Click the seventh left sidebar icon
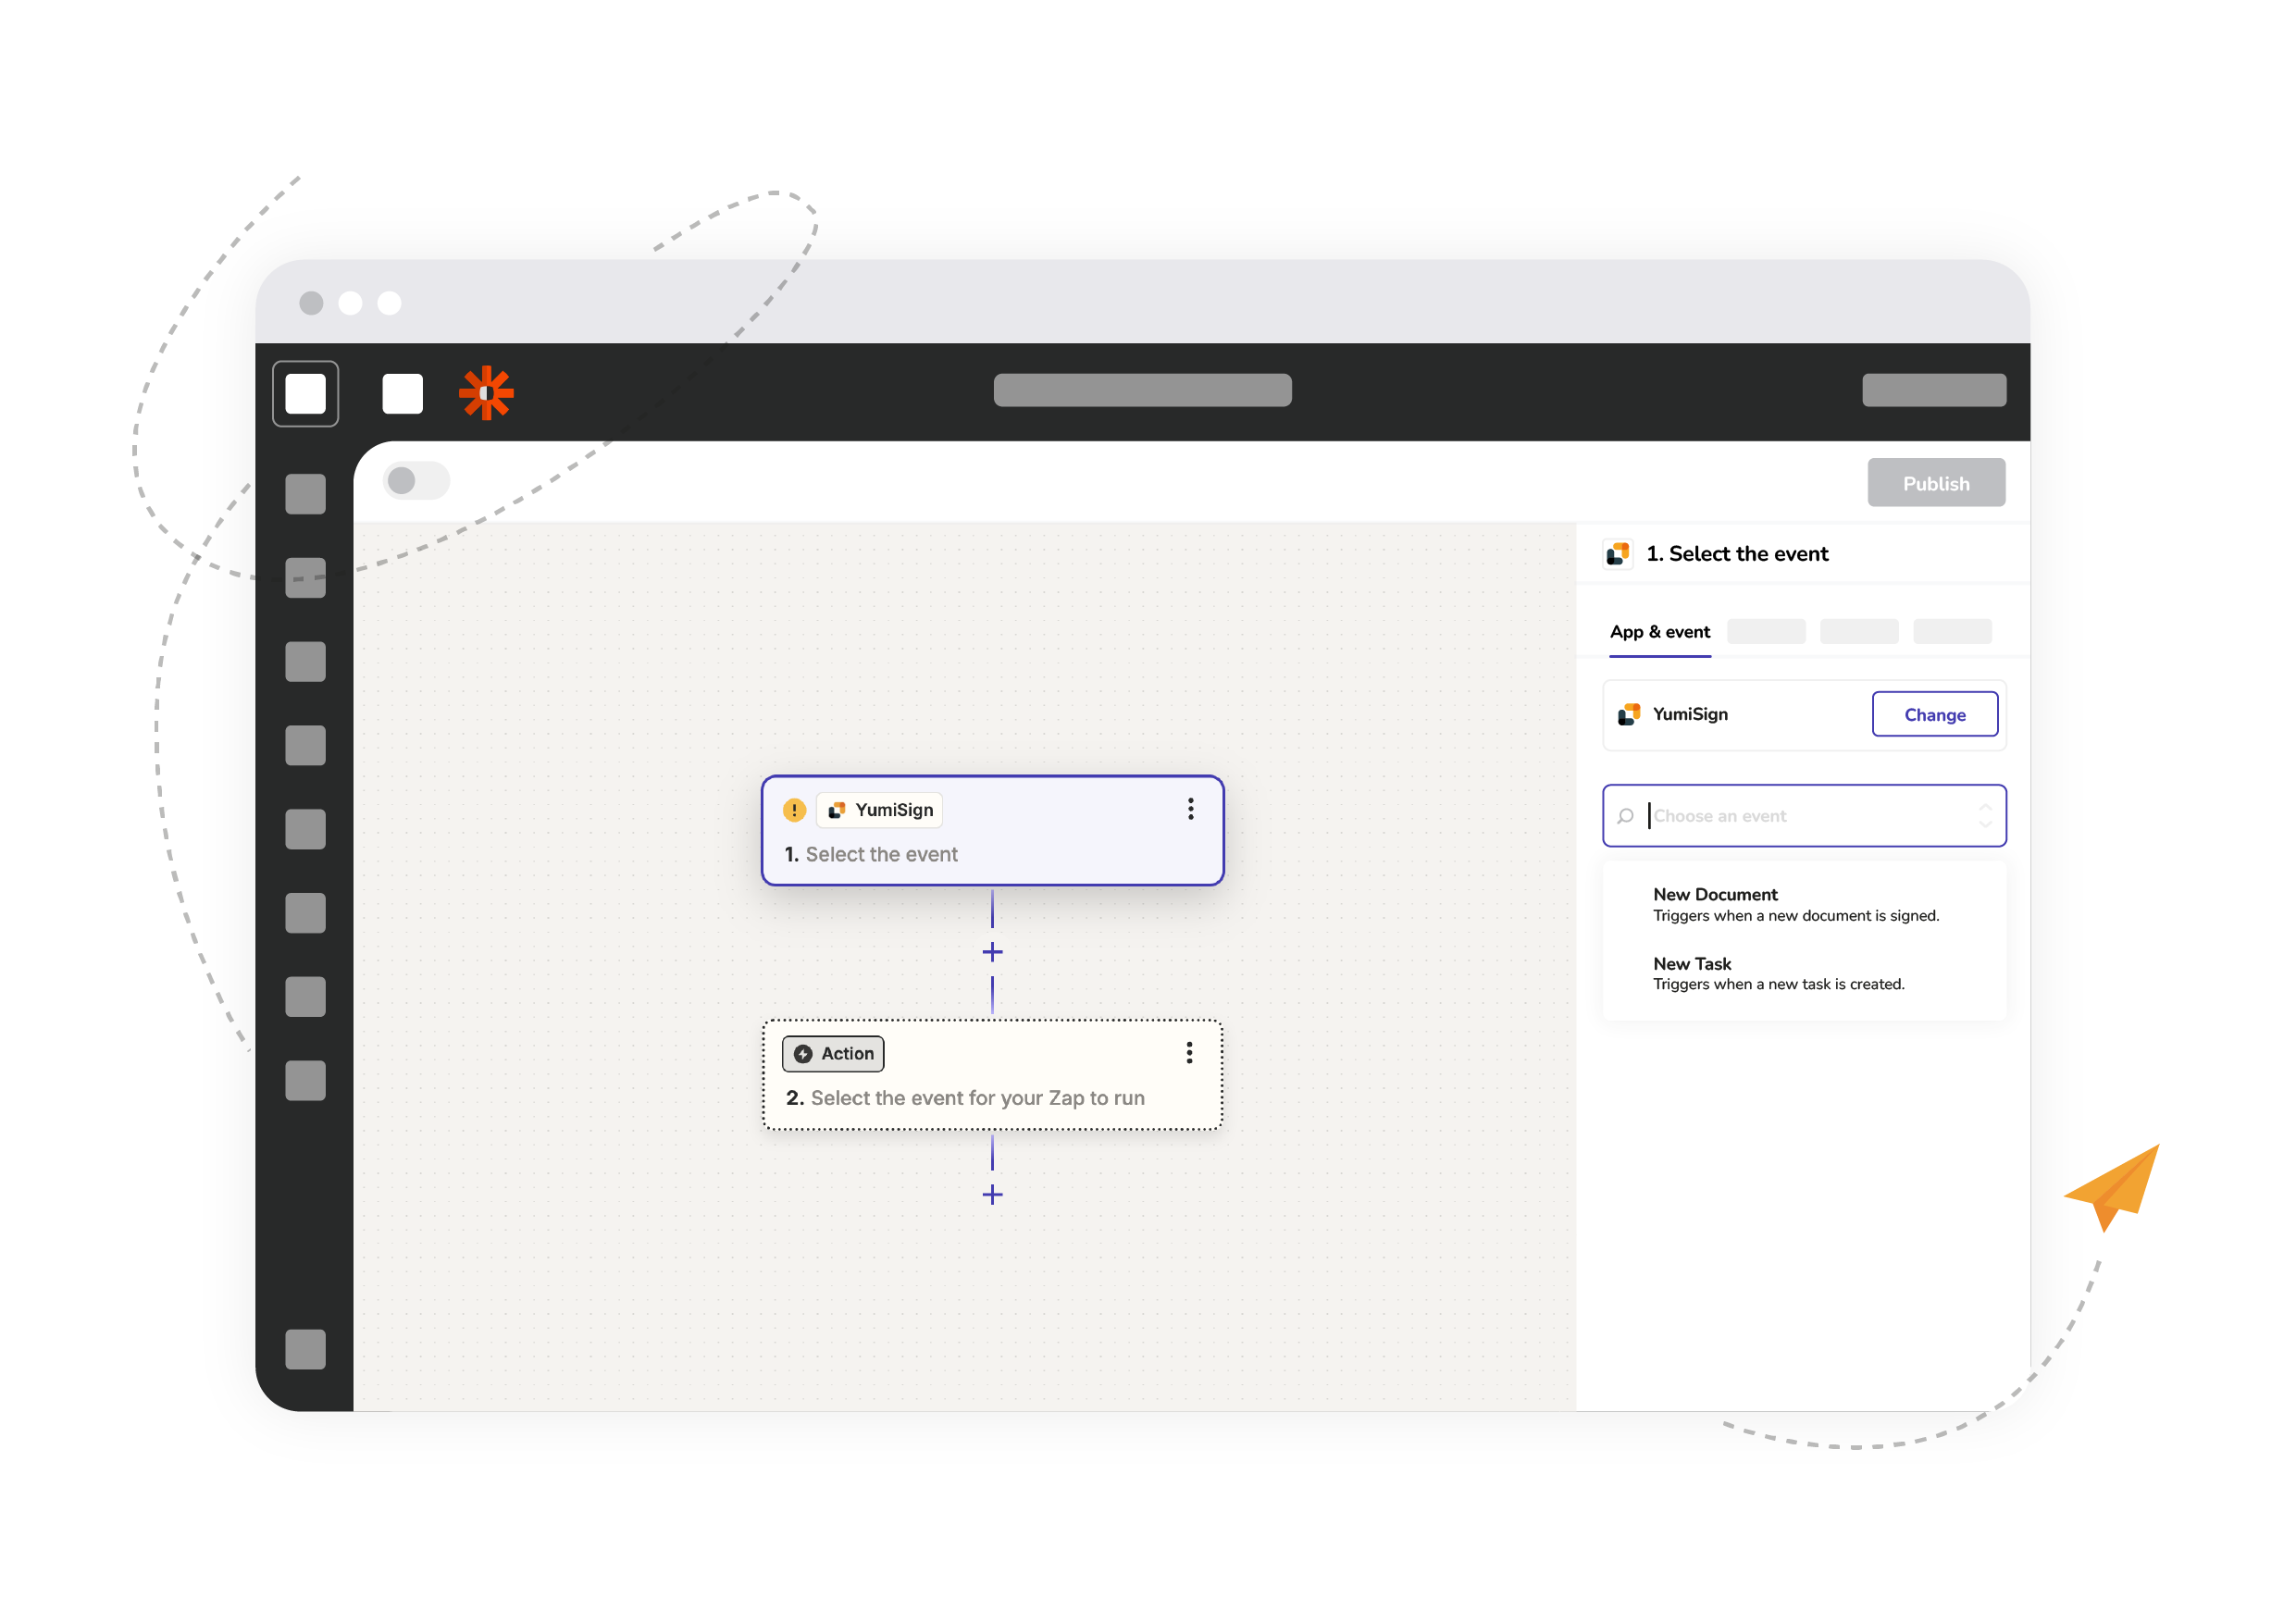Screen dimensions: 2296x1623 click(306, 997)
